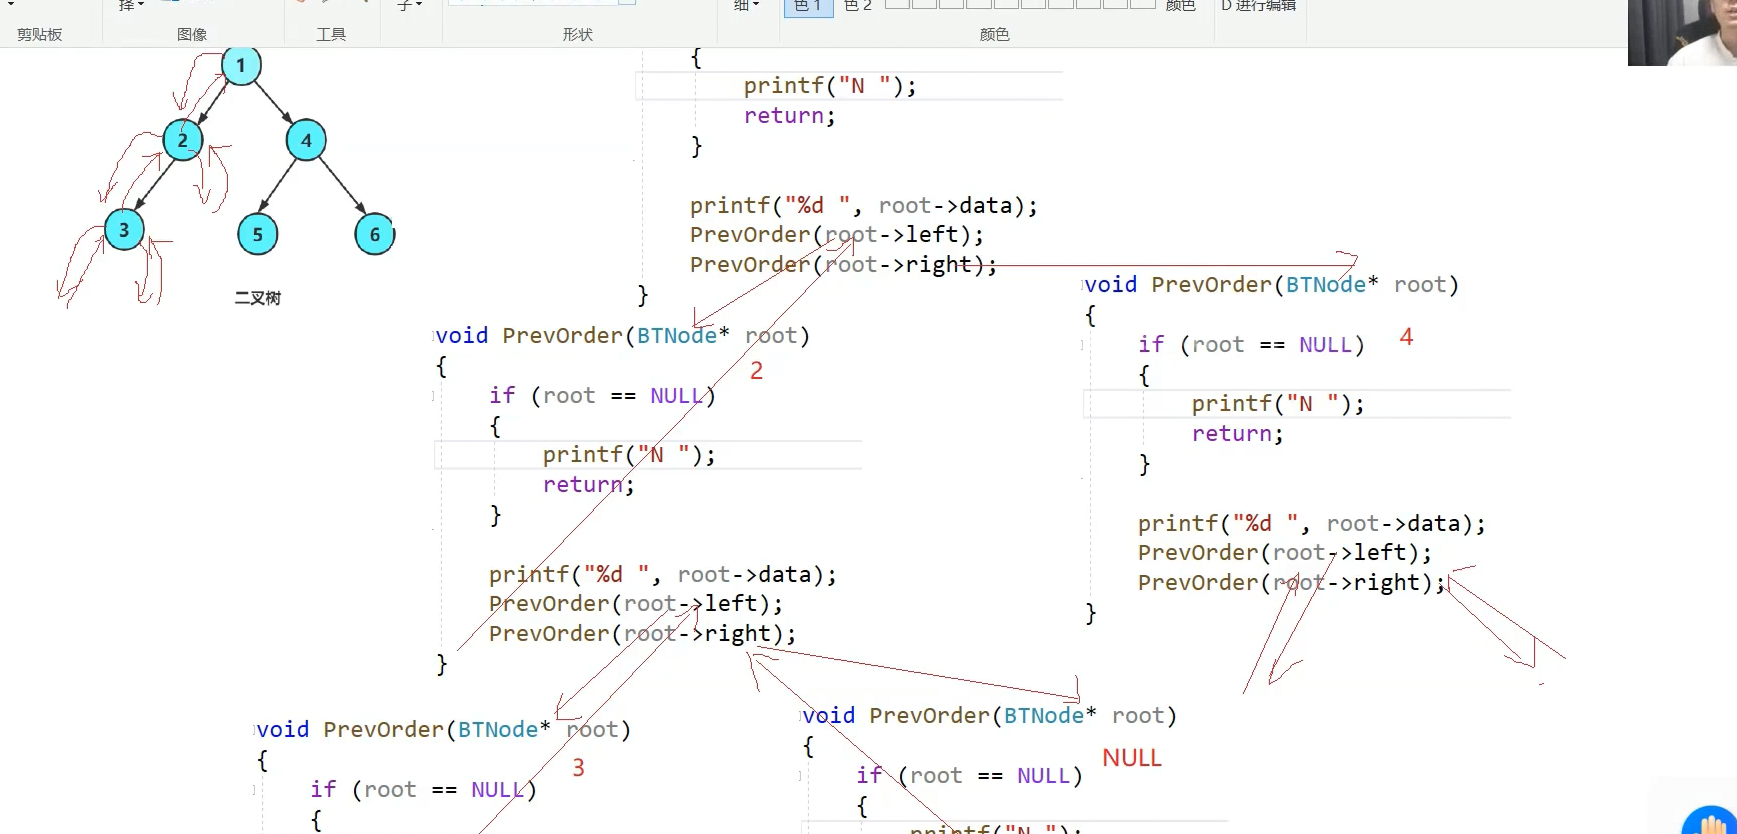
Task: Click the 形状 group label
Action: [578, 34]
